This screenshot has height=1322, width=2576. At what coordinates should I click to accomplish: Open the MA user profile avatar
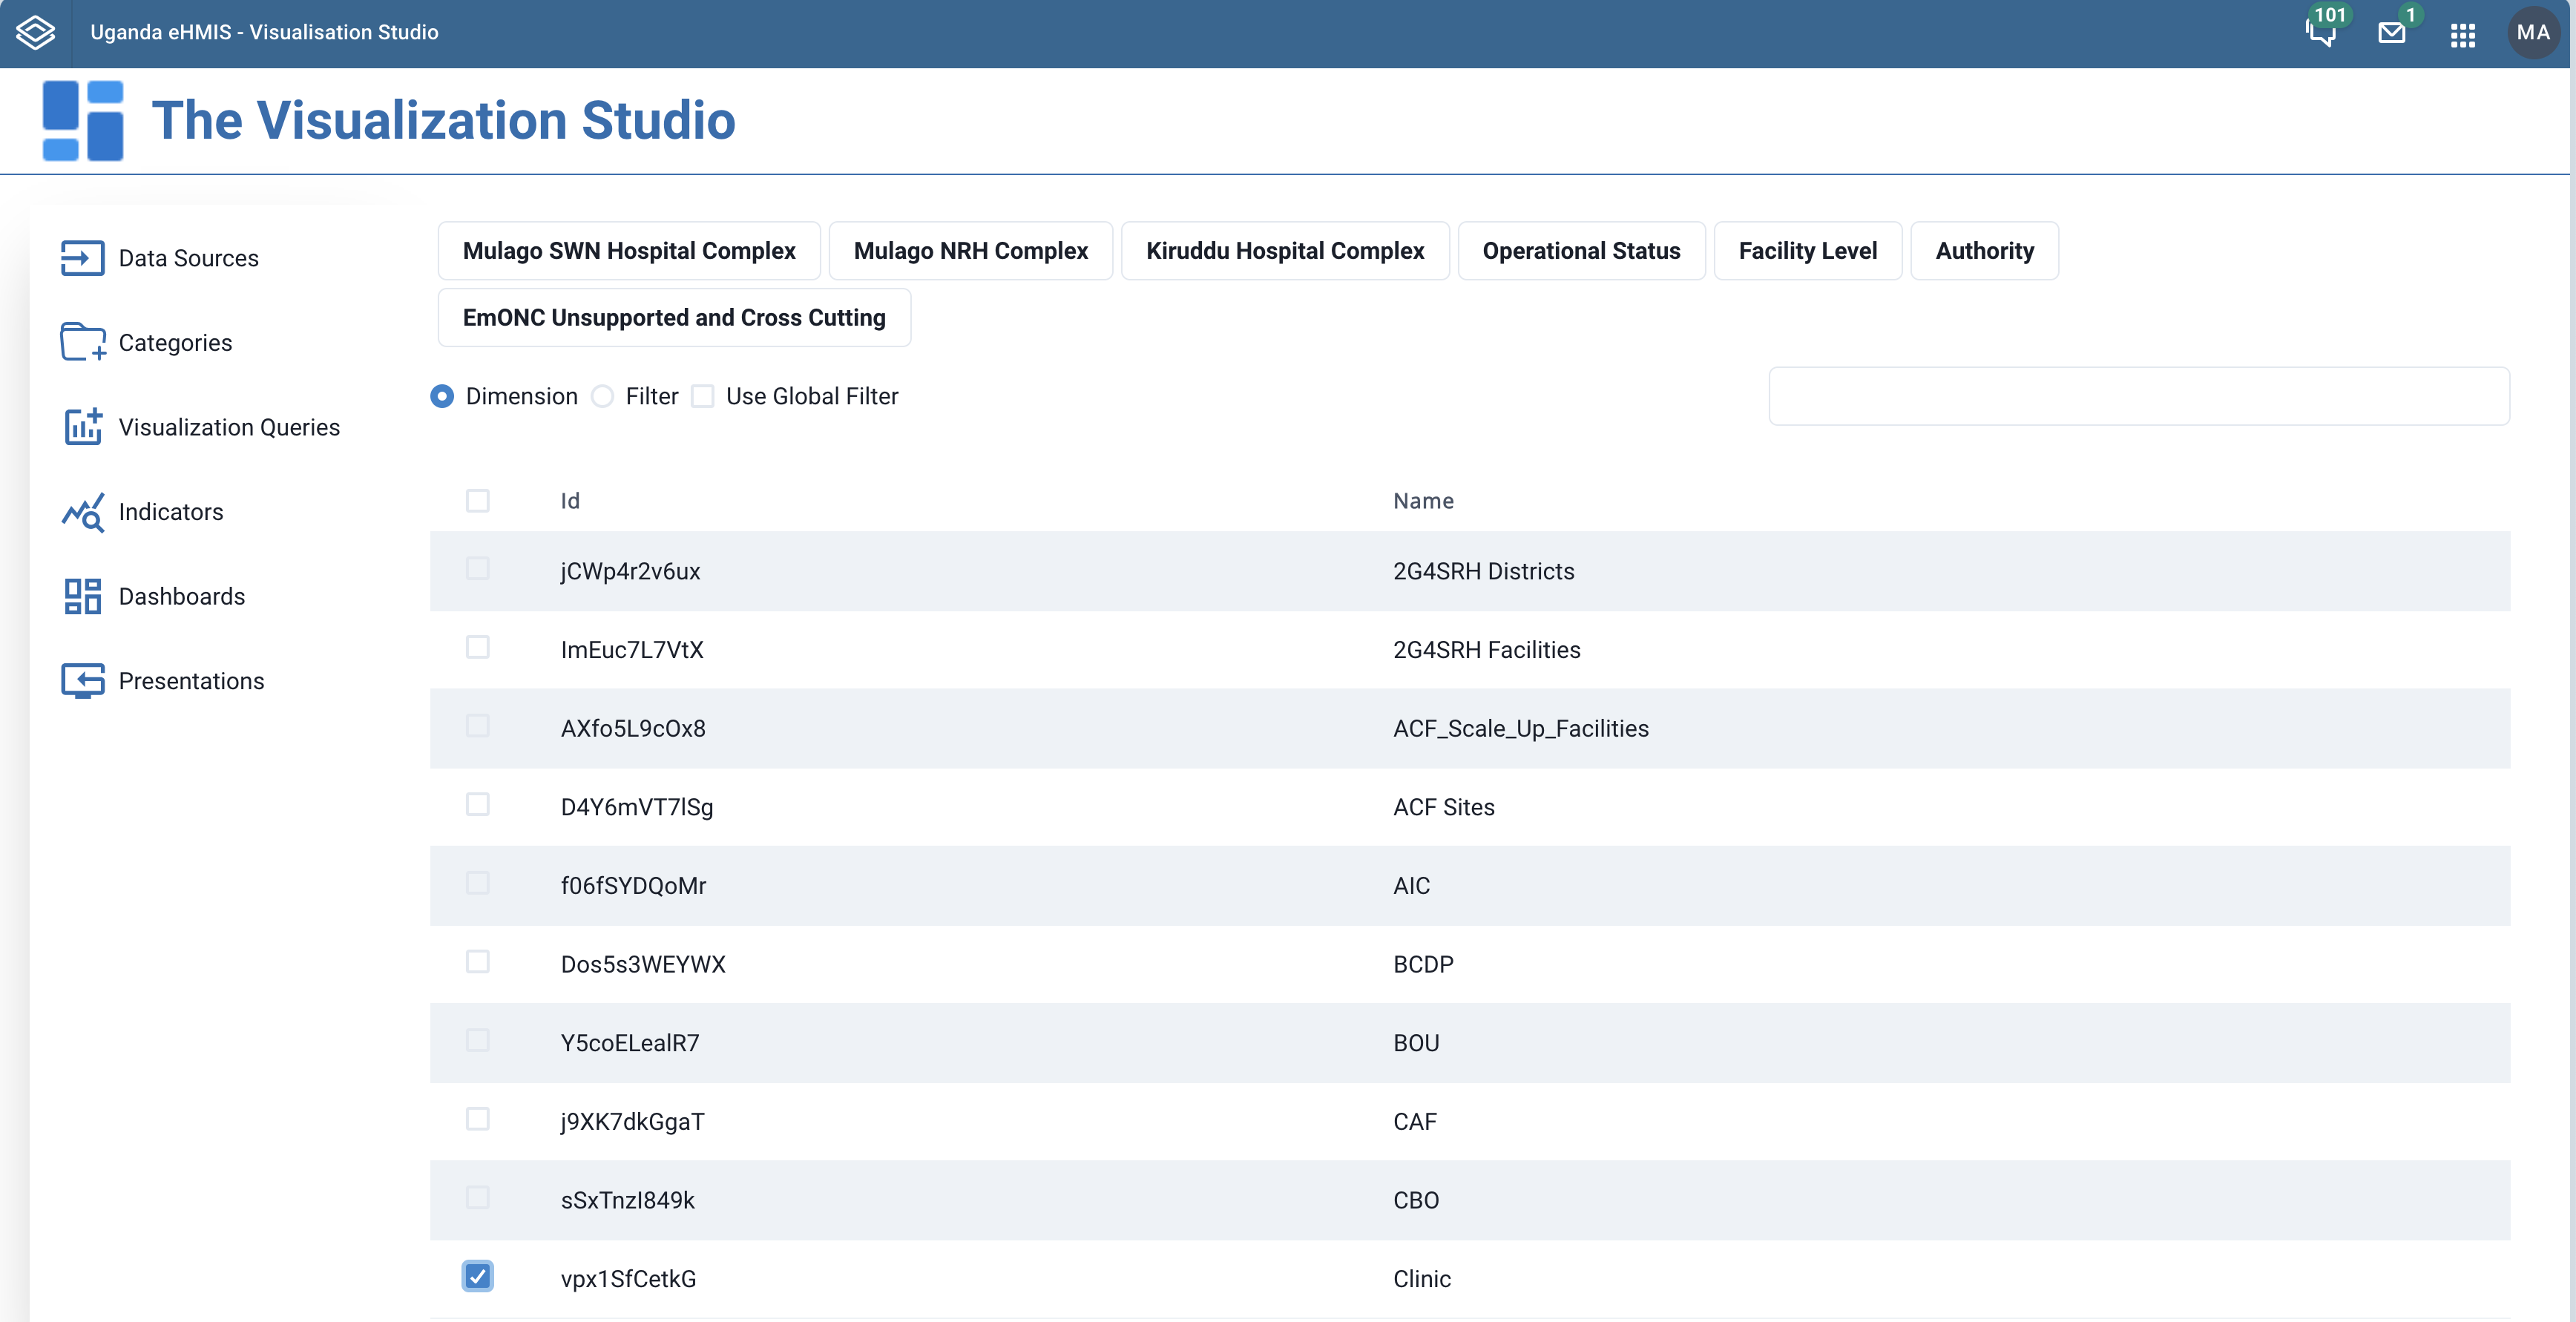click(2533, 33)
